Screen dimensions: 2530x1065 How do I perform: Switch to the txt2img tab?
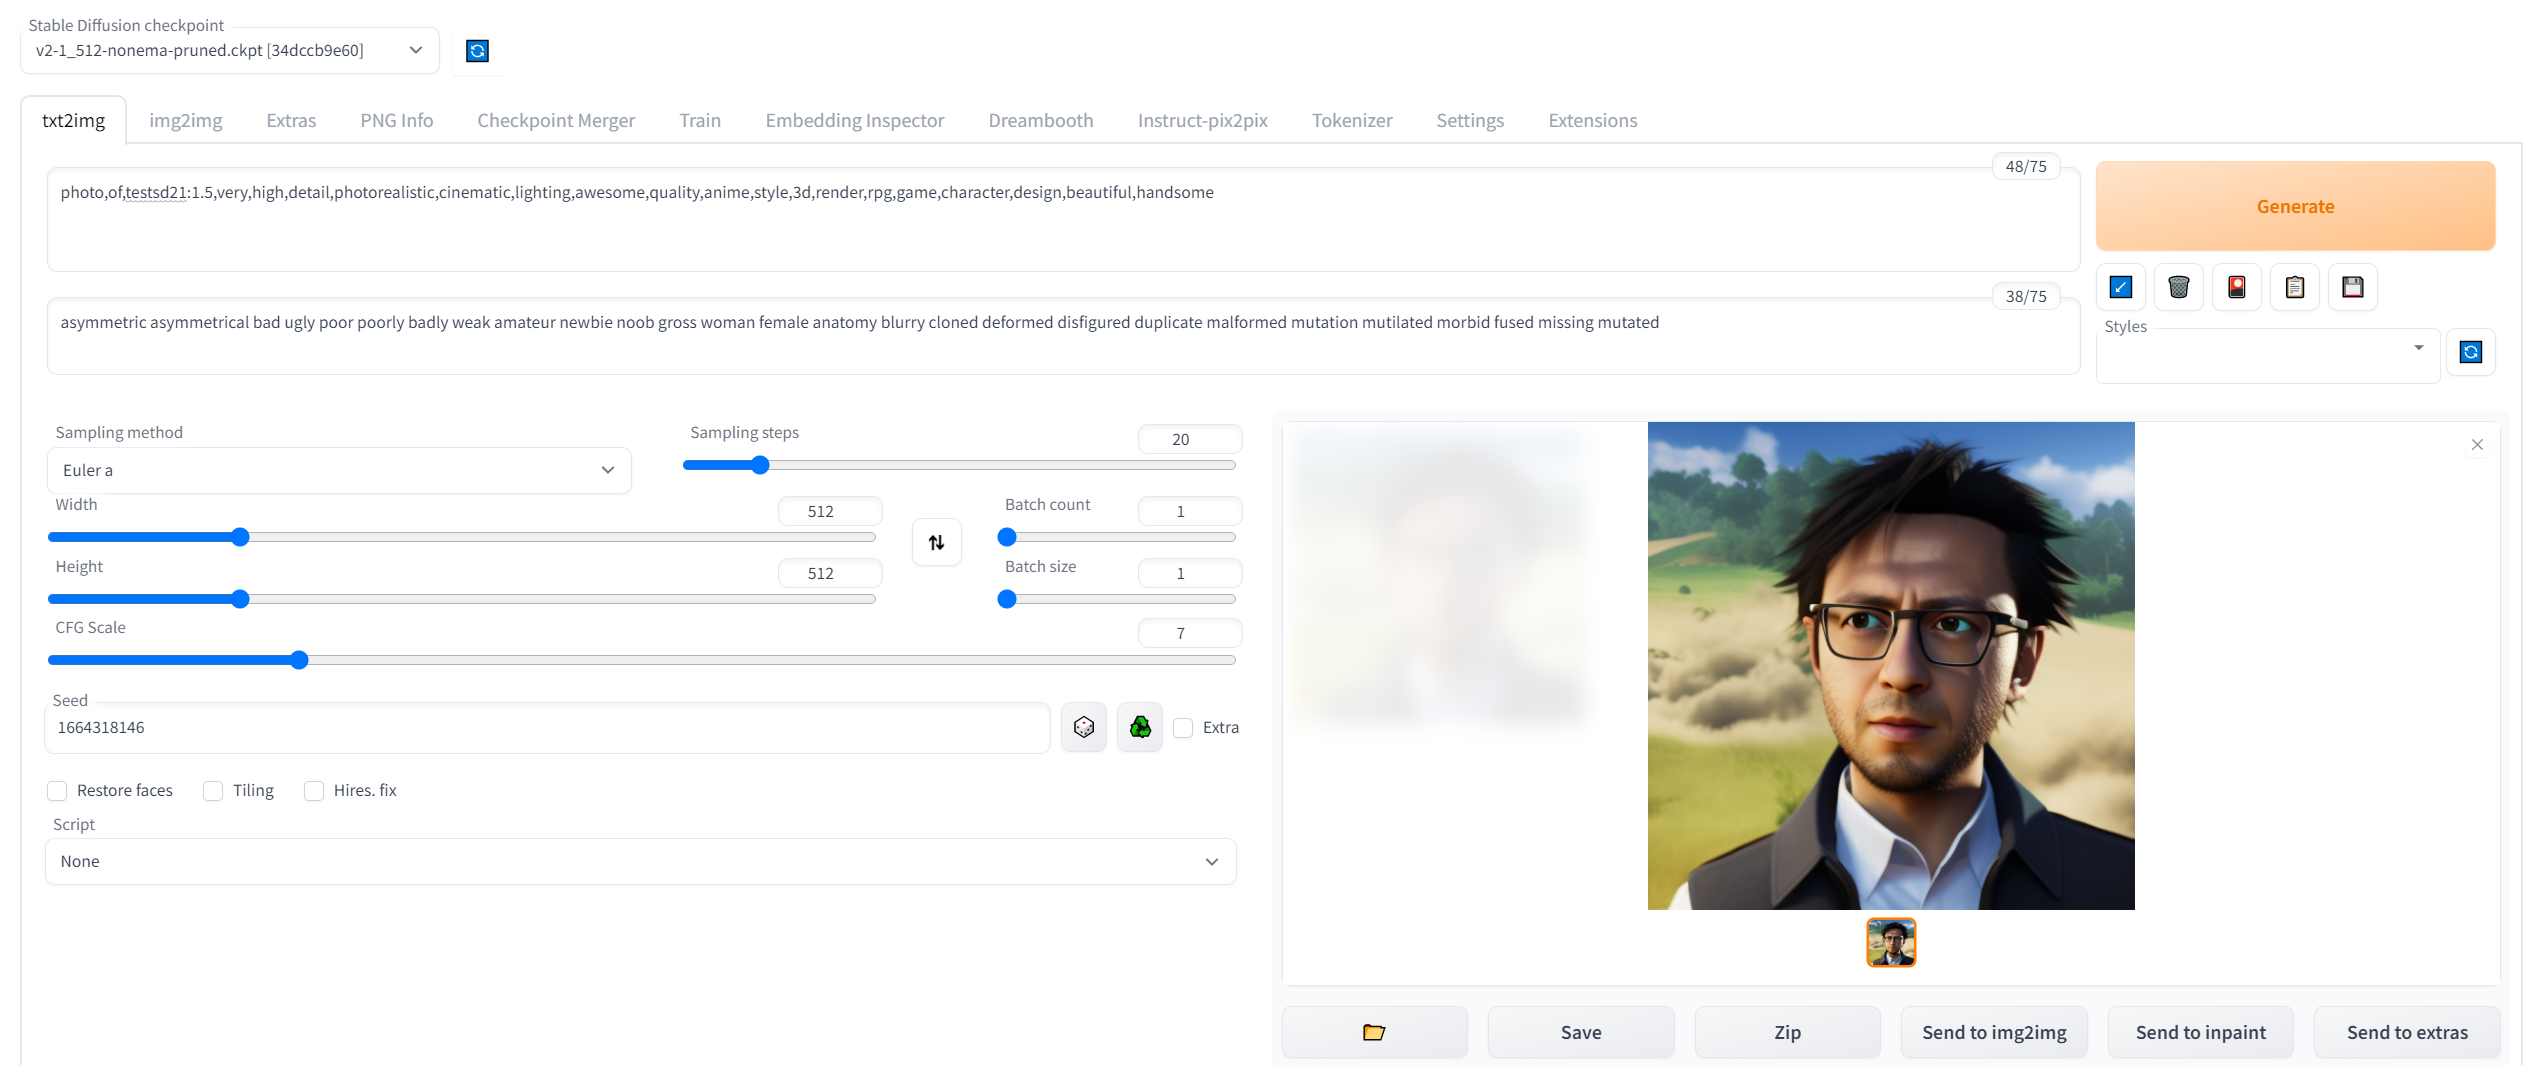point(73,121)
